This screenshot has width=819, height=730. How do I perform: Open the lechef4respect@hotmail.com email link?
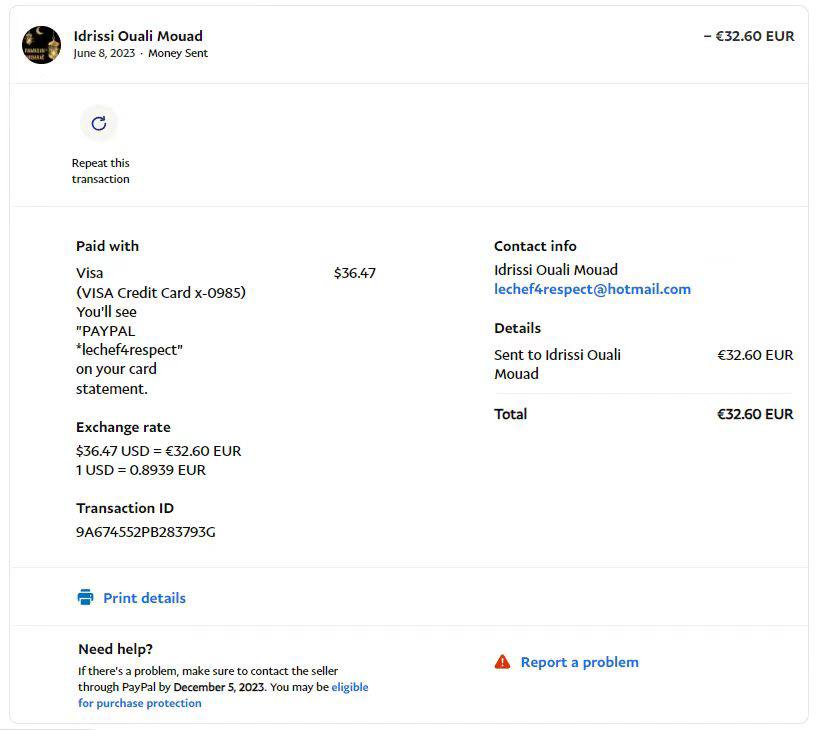[592, 289]
